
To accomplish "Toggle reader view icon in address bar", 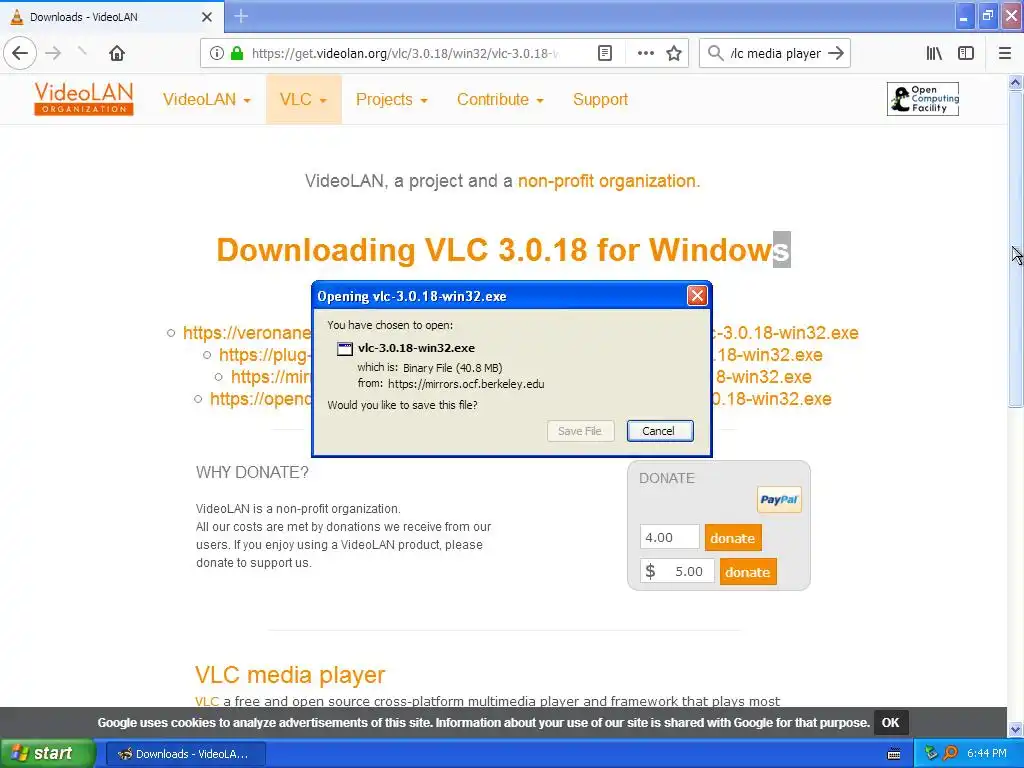I will pyautogui.click(x=605, y=53).
